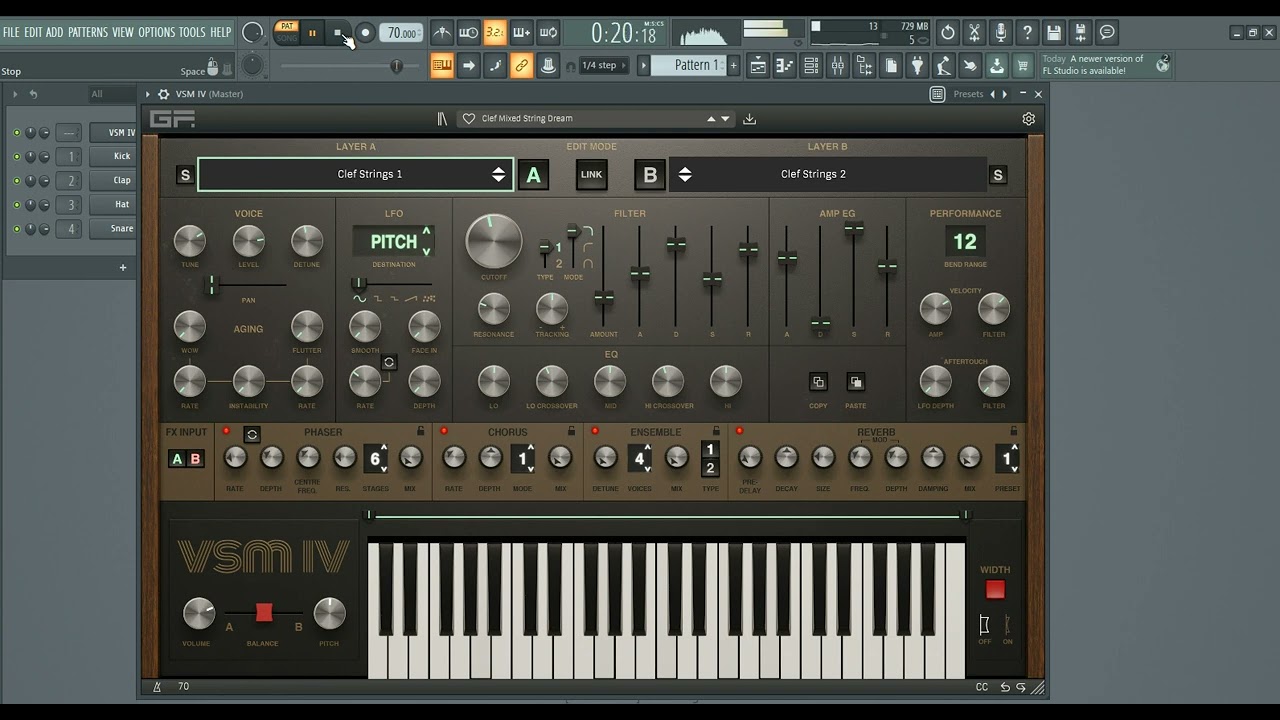Click the shopping cart icon
1280x720 pixels.
tap(1022, 66)
